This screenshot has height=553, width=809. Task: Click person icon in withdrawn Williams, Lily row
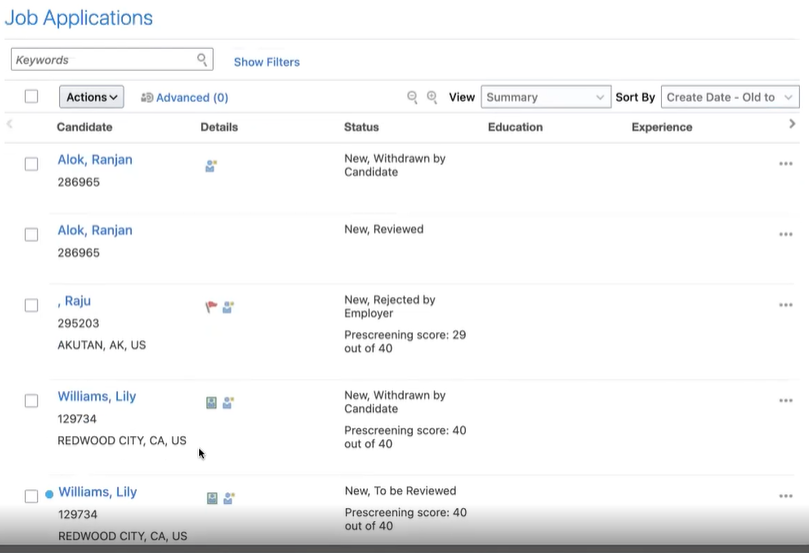(228, 402)
